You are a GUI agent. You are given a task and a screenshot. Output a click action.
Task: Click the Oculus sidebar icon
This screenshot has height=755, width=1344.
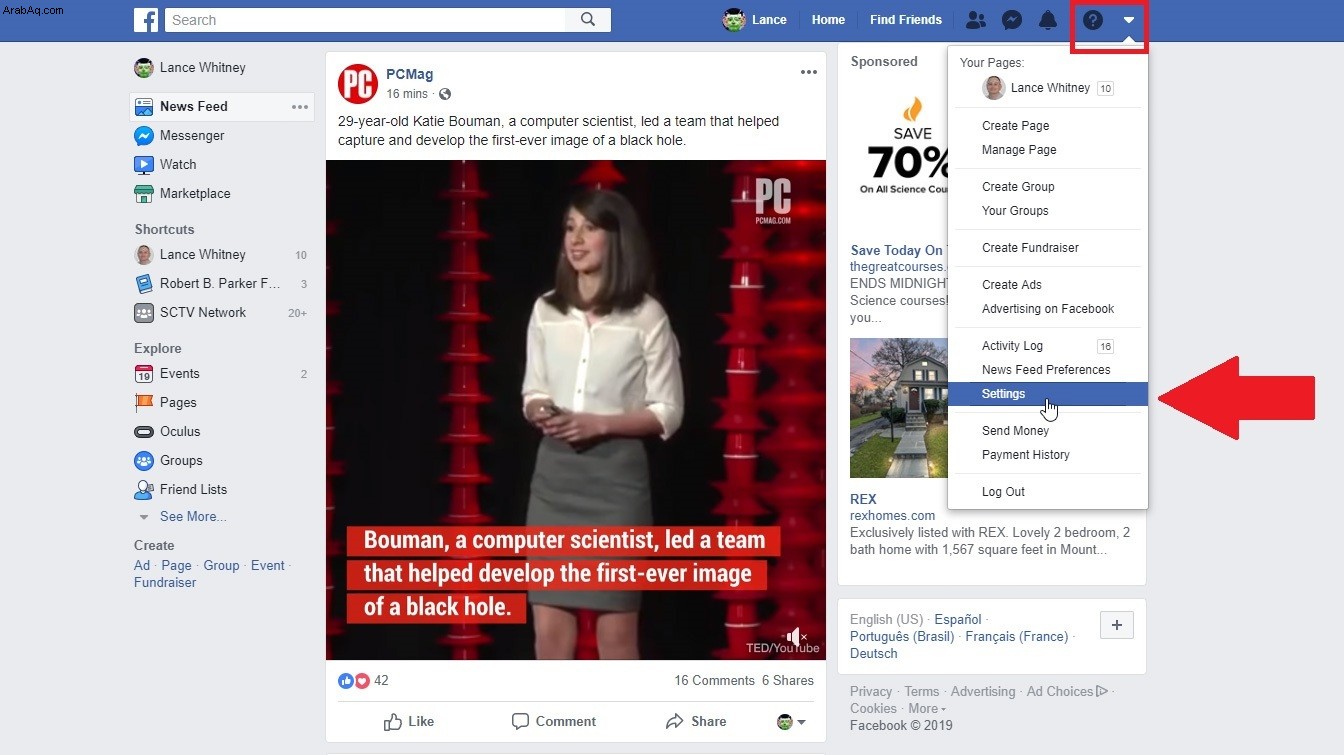click(x=143, y=432)
